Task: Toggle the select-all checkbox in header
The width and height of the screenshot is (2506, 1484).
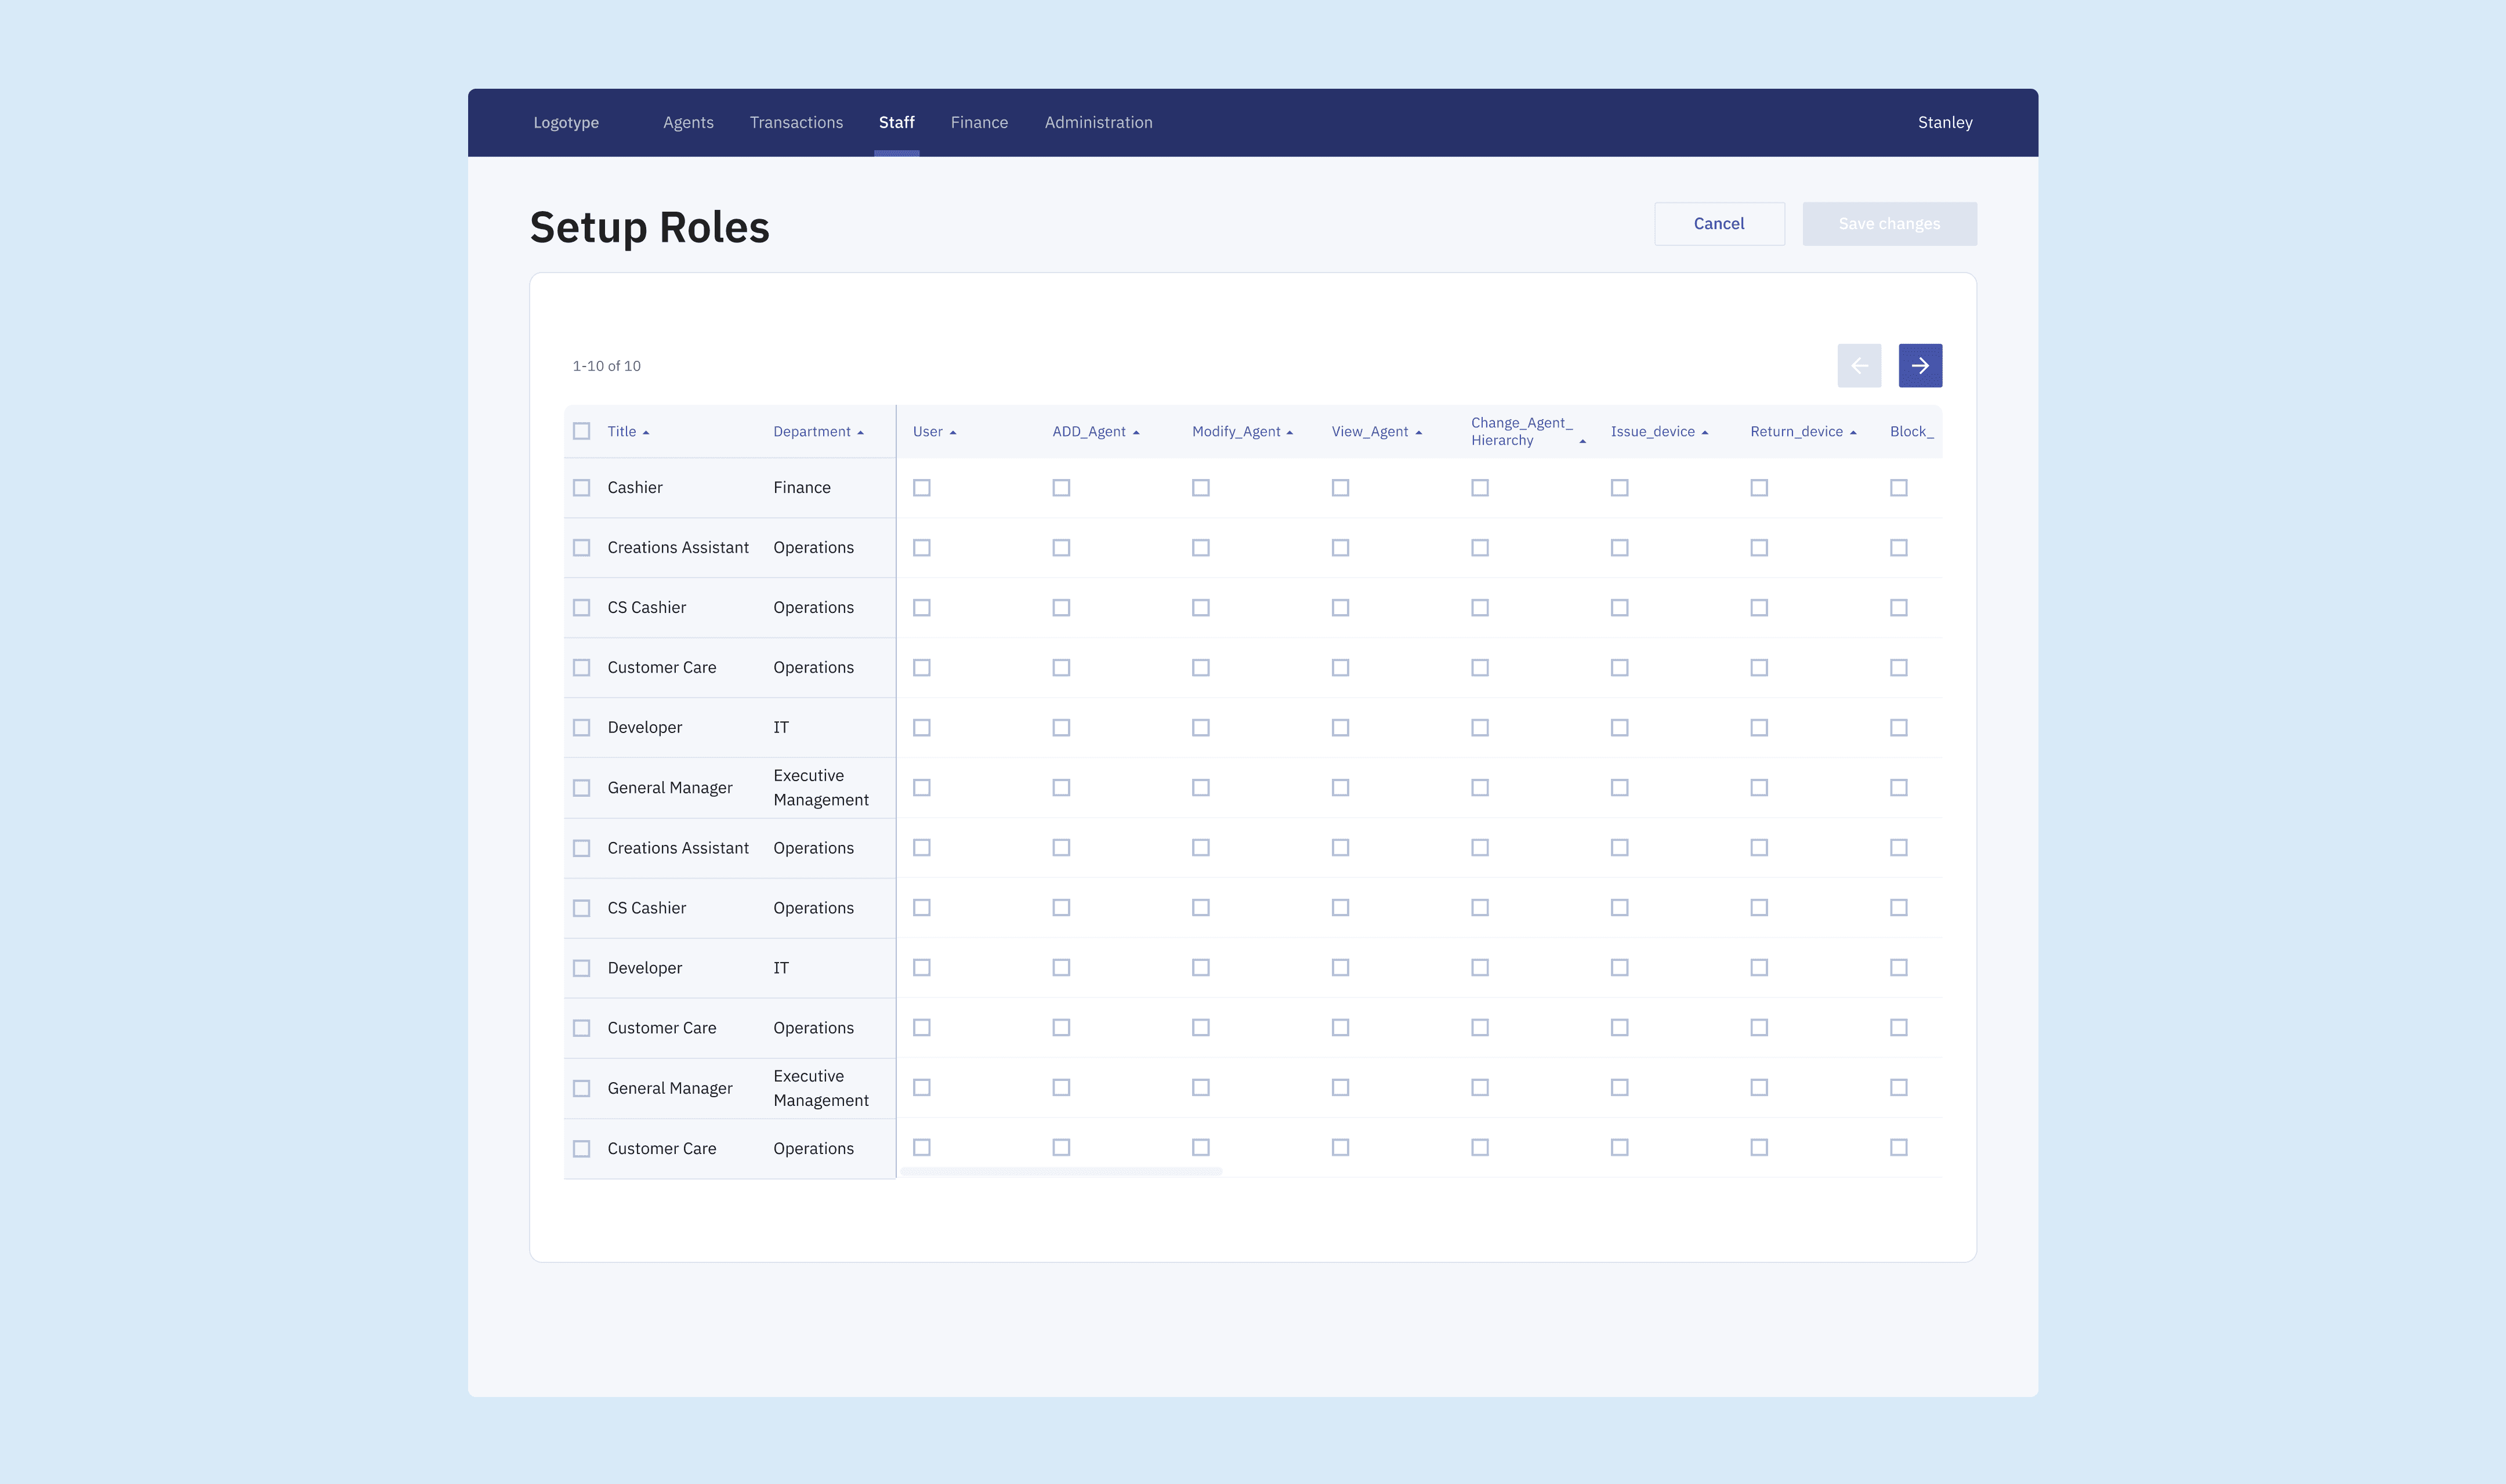Action: tap(581, 432)
